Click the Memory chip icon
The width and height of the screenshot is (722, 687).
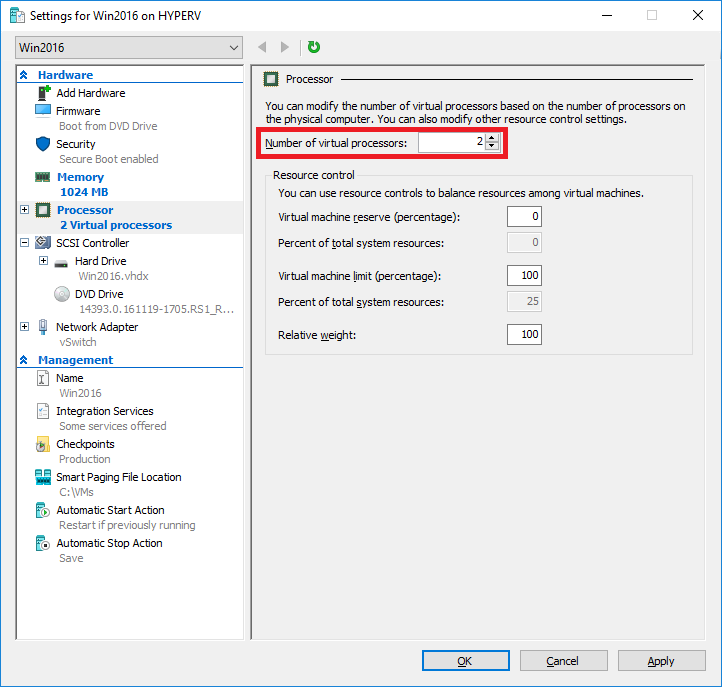tap(42, 177)
